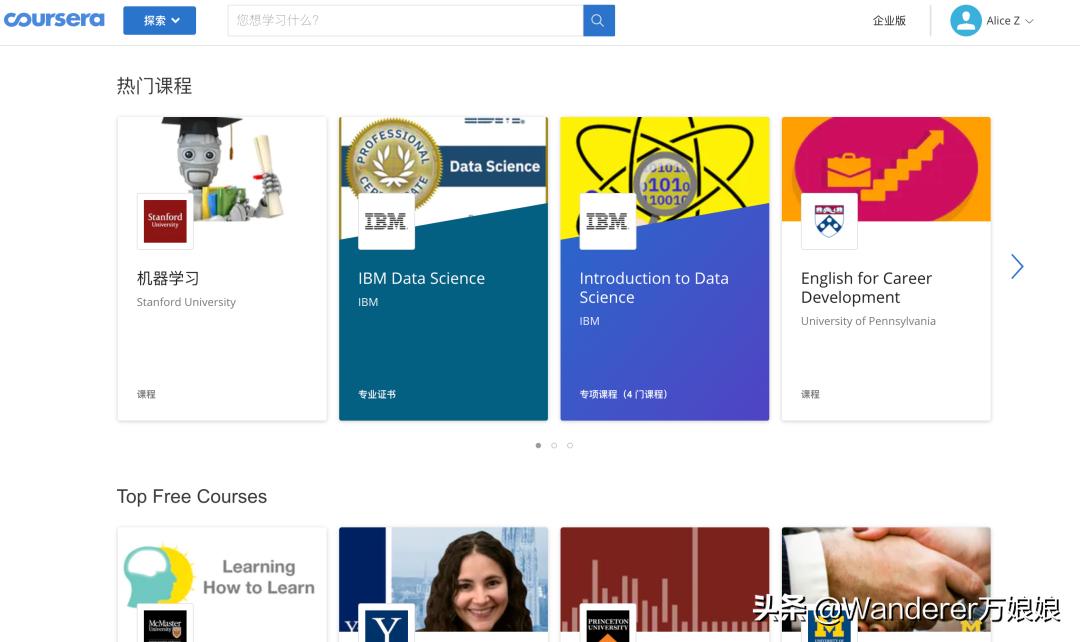1080x642 pixels.
Task: Select the first carousel page dot
Action: pos(538,445)
